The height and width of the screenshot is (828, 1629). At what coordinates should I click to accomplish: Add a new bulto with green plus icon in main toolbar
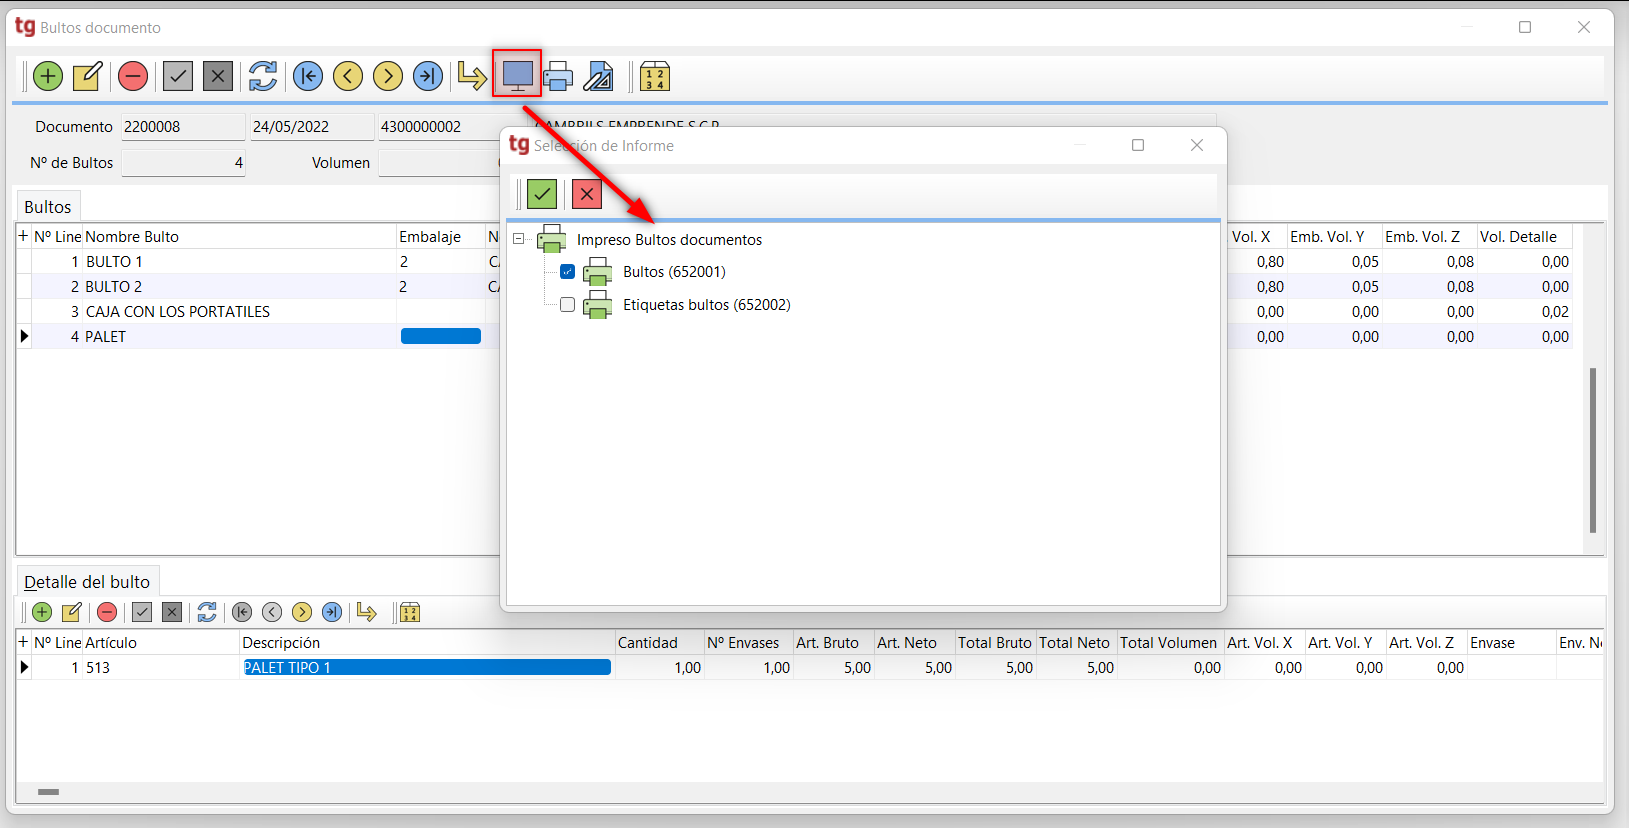48,76
